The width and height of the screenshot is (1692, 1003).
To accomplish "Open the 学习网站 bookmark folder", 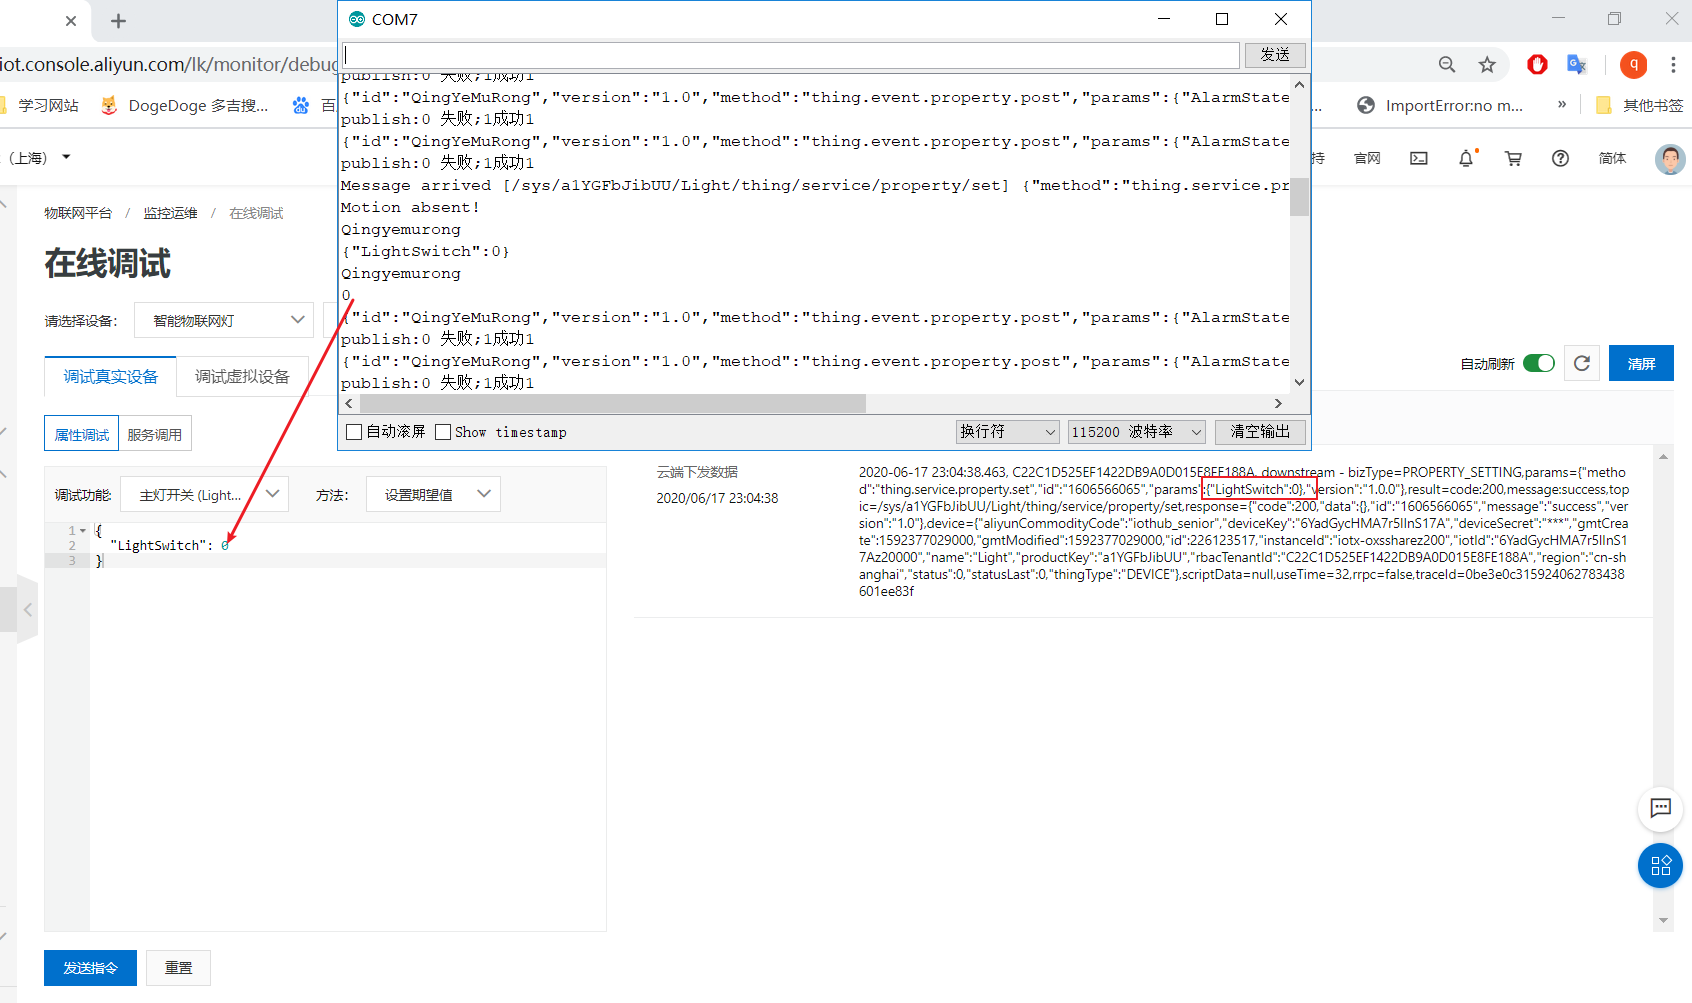I will coord(40,105).
